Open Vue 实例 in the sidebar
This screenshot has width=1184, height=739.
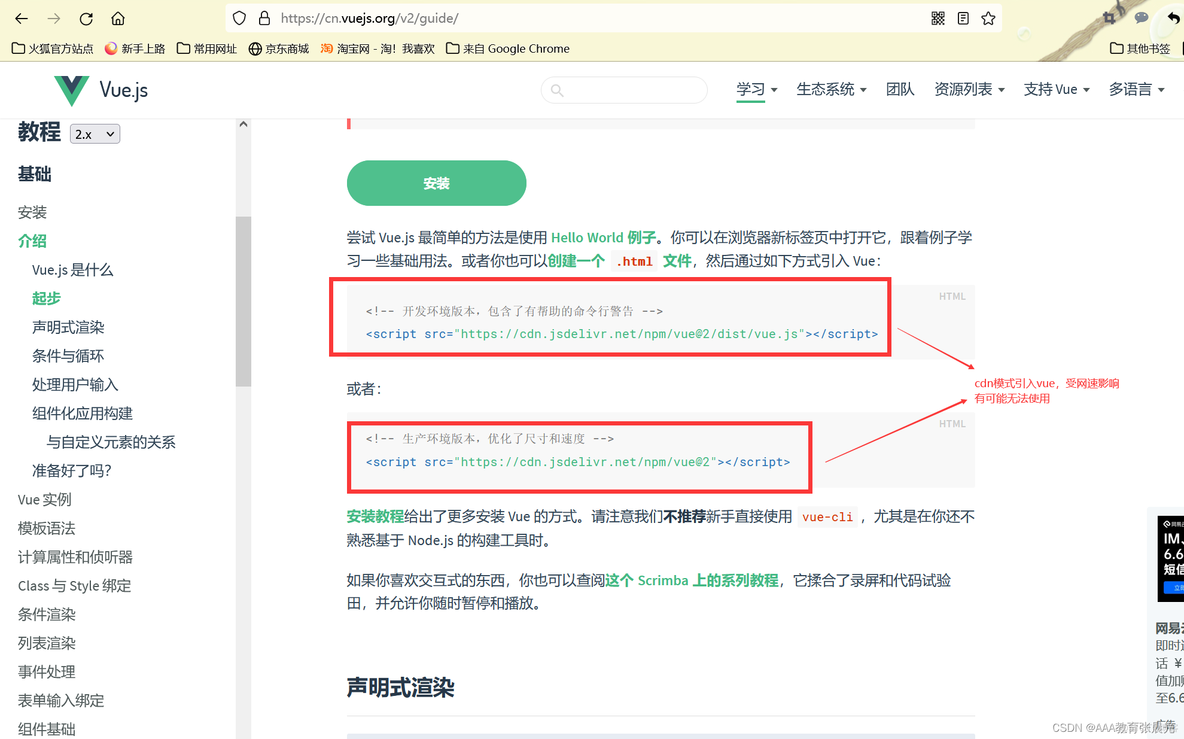(x=45, y=499)
